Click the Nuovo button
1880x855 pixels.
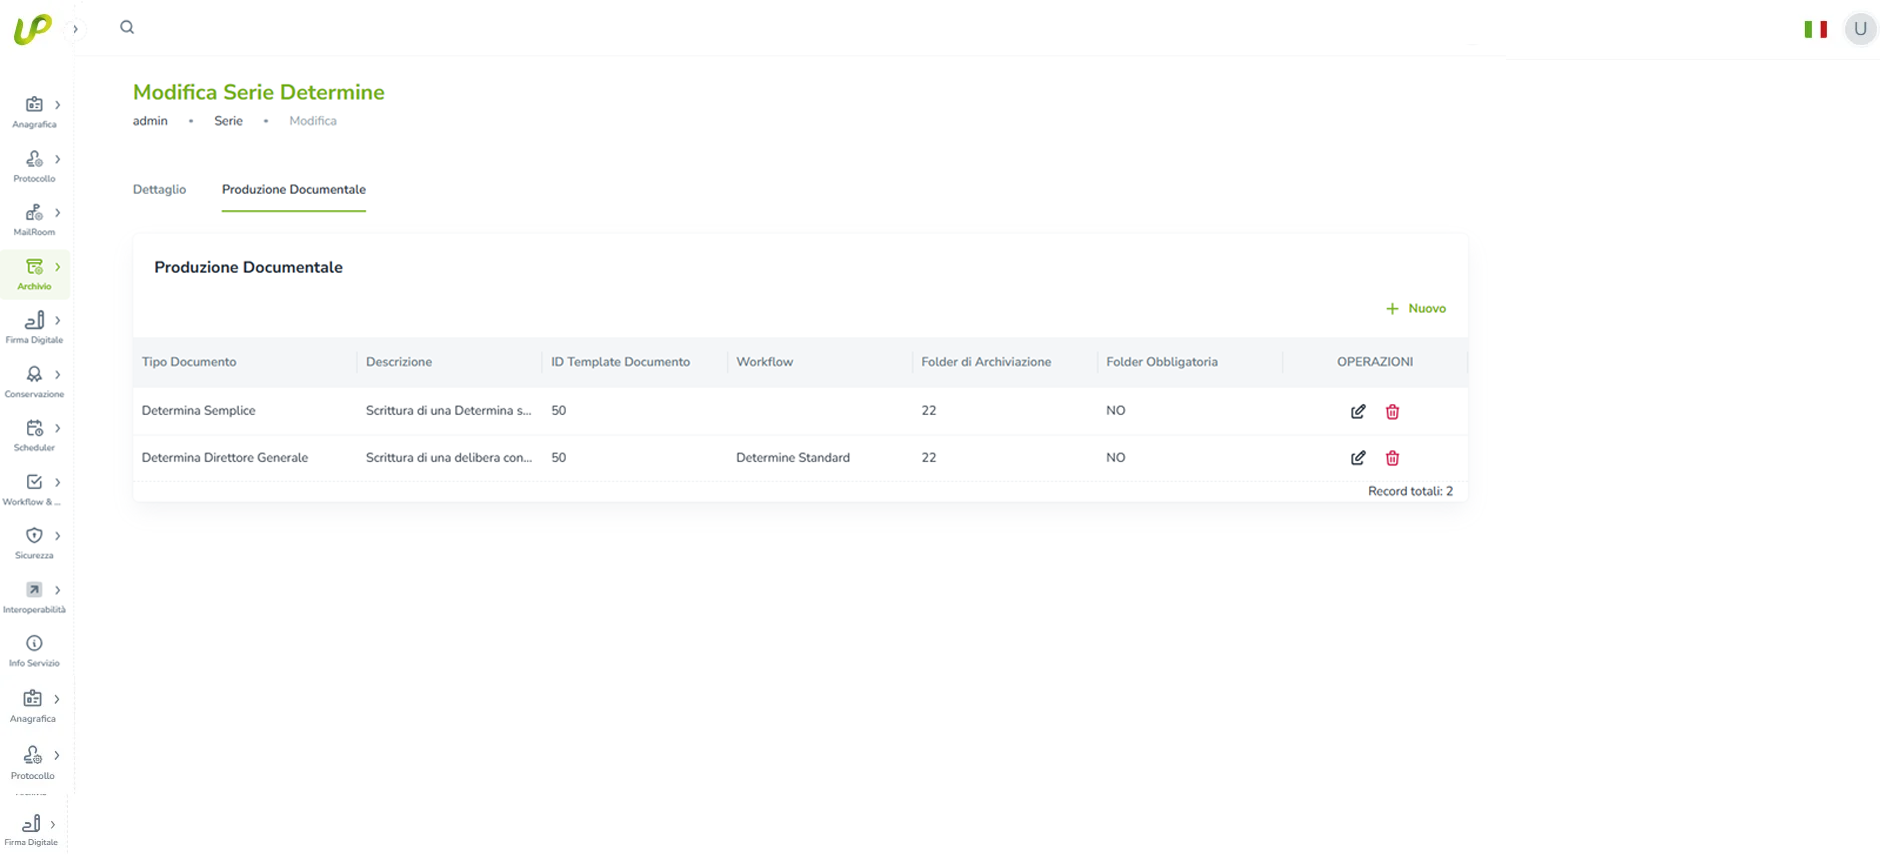click(x=1416, y=308)
